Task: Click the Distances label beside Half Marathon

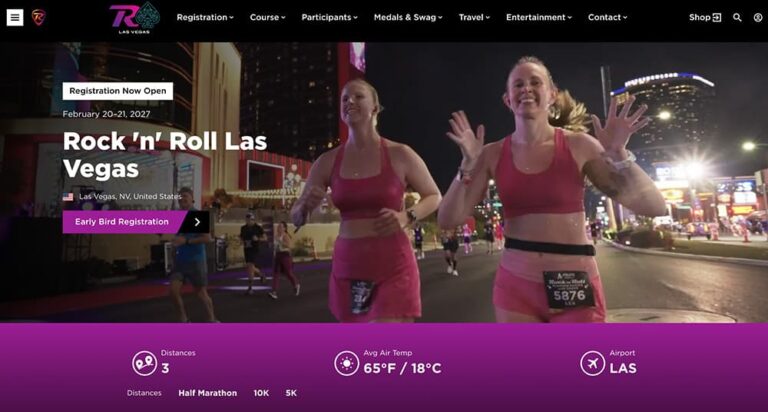Action: click(x=144, y=393)
